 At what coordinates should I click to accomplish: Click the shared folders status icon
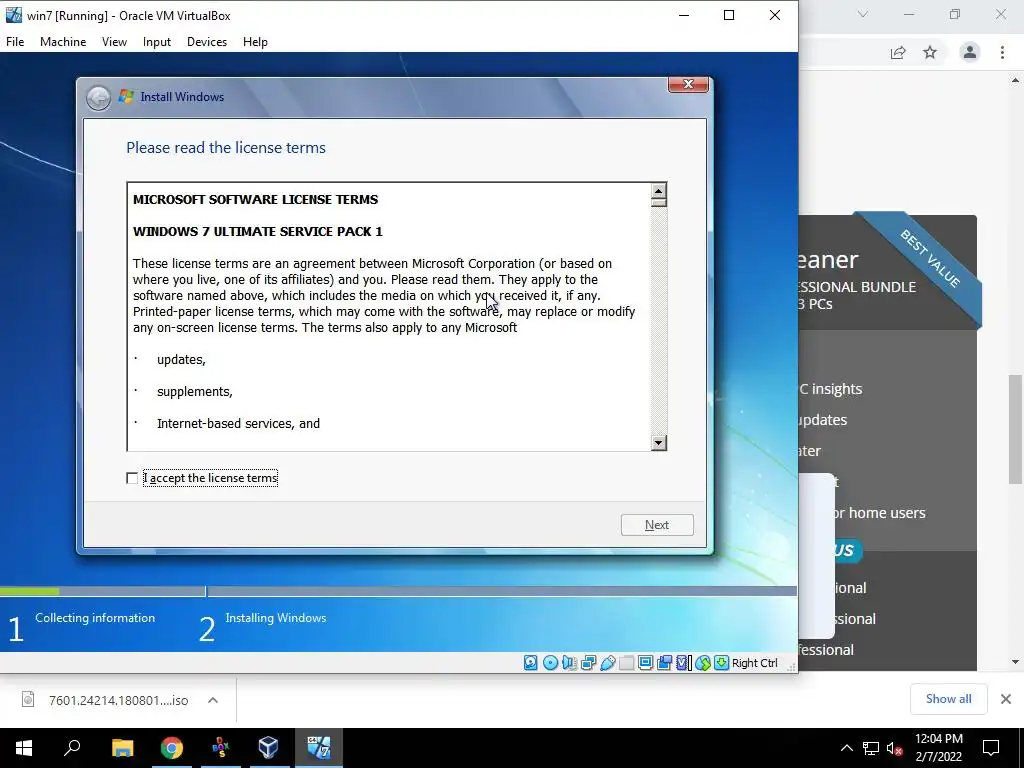626,663
